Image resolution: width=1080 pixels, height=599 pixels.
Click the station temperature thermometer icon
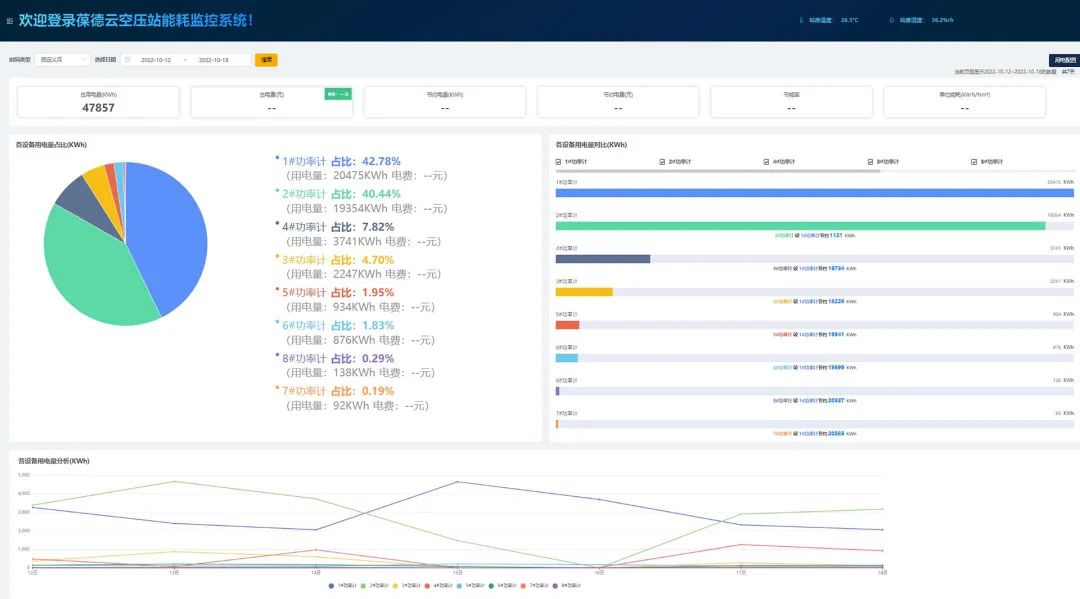800,20
